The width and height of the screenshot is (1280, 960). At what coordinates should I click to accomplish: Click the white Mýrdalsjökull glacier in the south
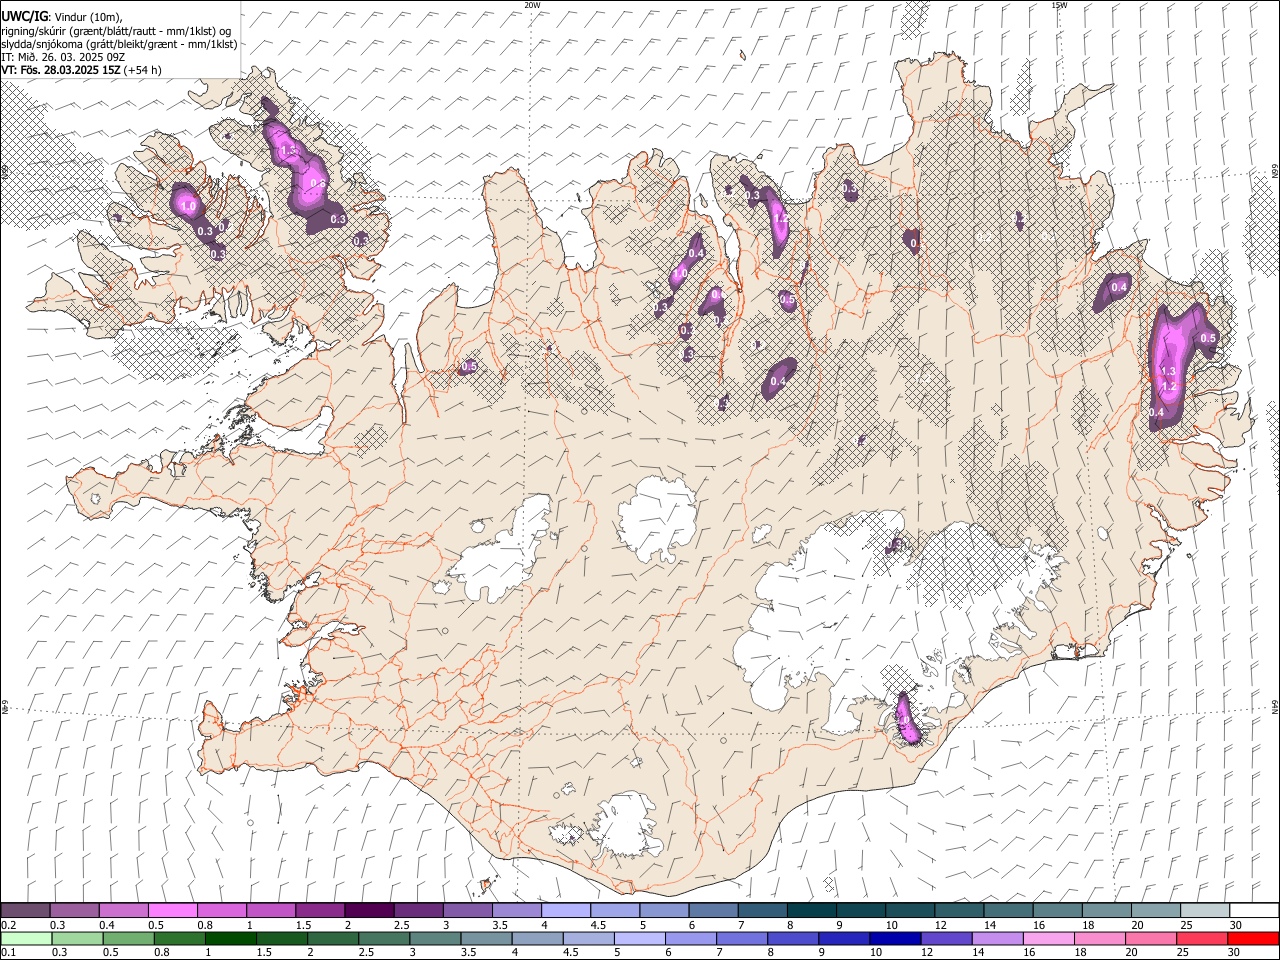point(627,826)
